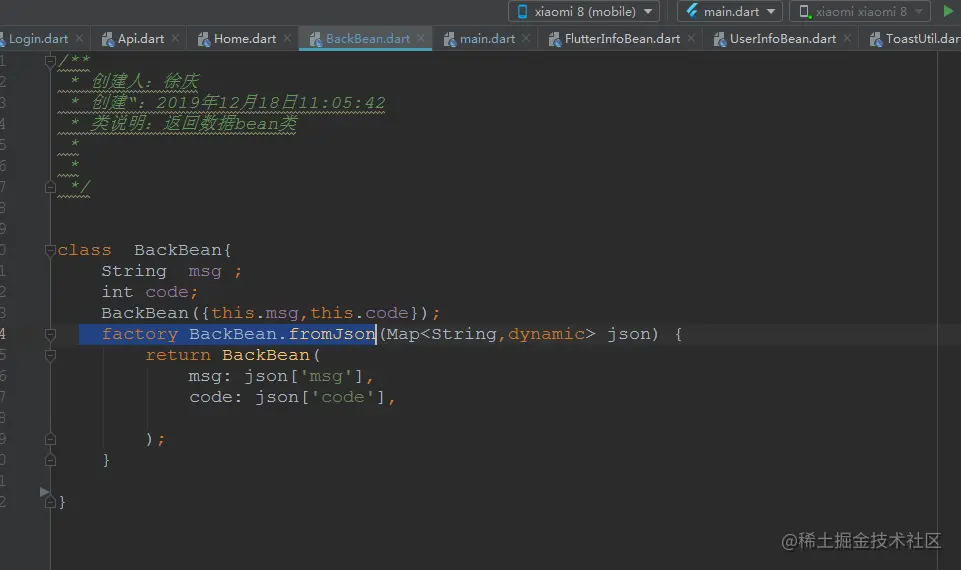Click 'this.code' in the BackBean constructor
This screenshot has width=961, height=570.
point(359,313)
